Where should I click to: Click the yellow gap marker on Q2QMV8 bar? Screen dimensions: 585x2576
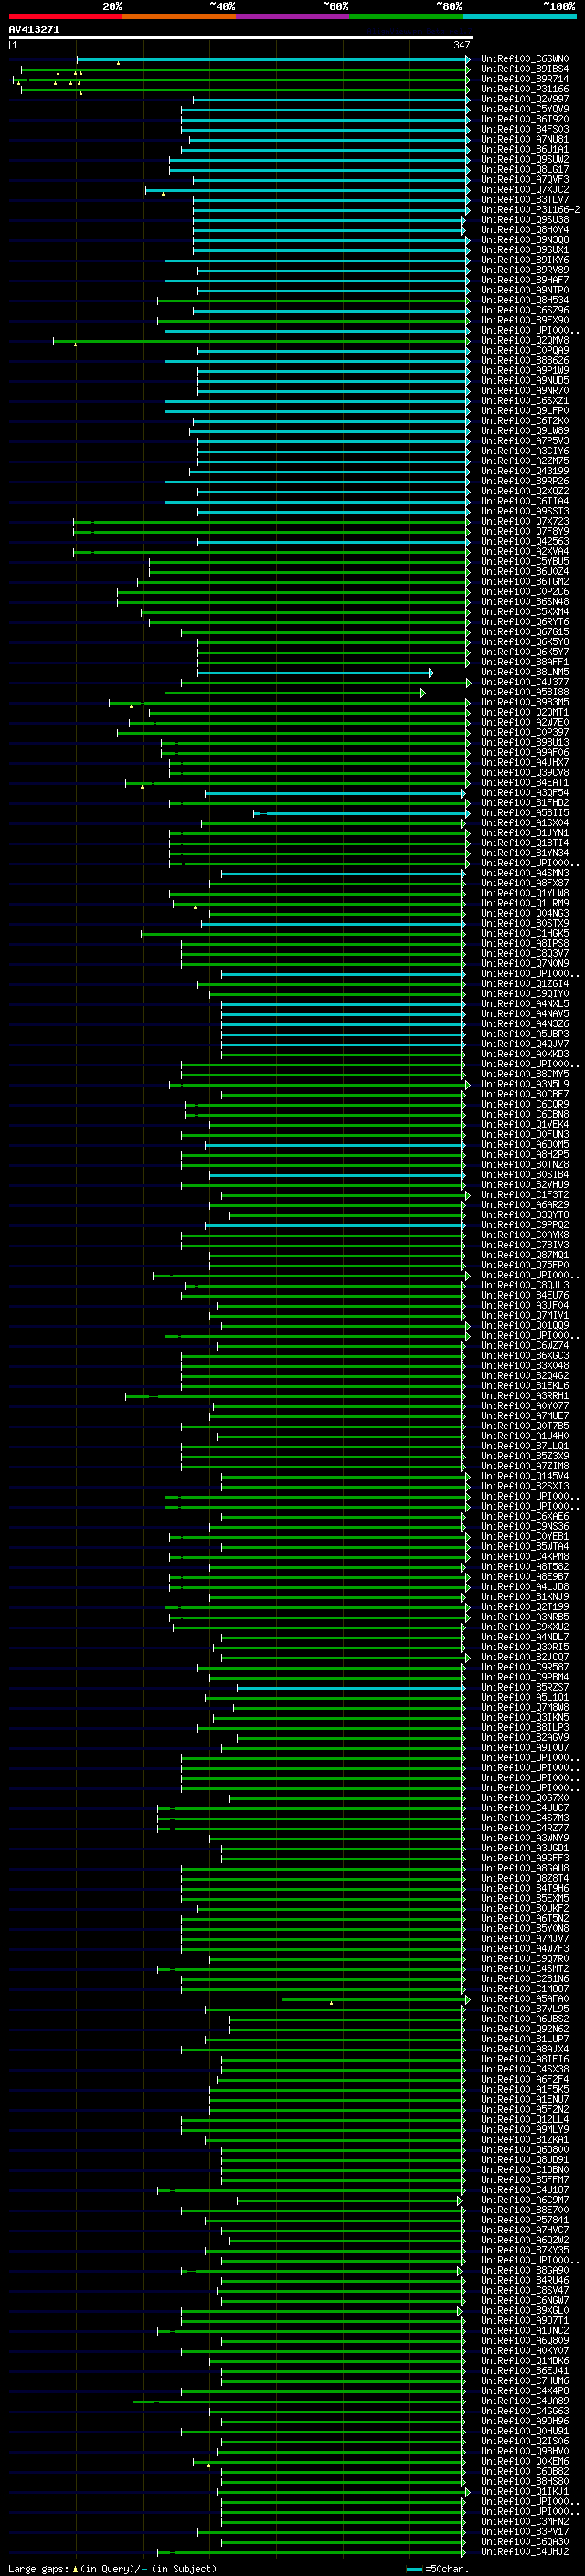coord(75,344)
